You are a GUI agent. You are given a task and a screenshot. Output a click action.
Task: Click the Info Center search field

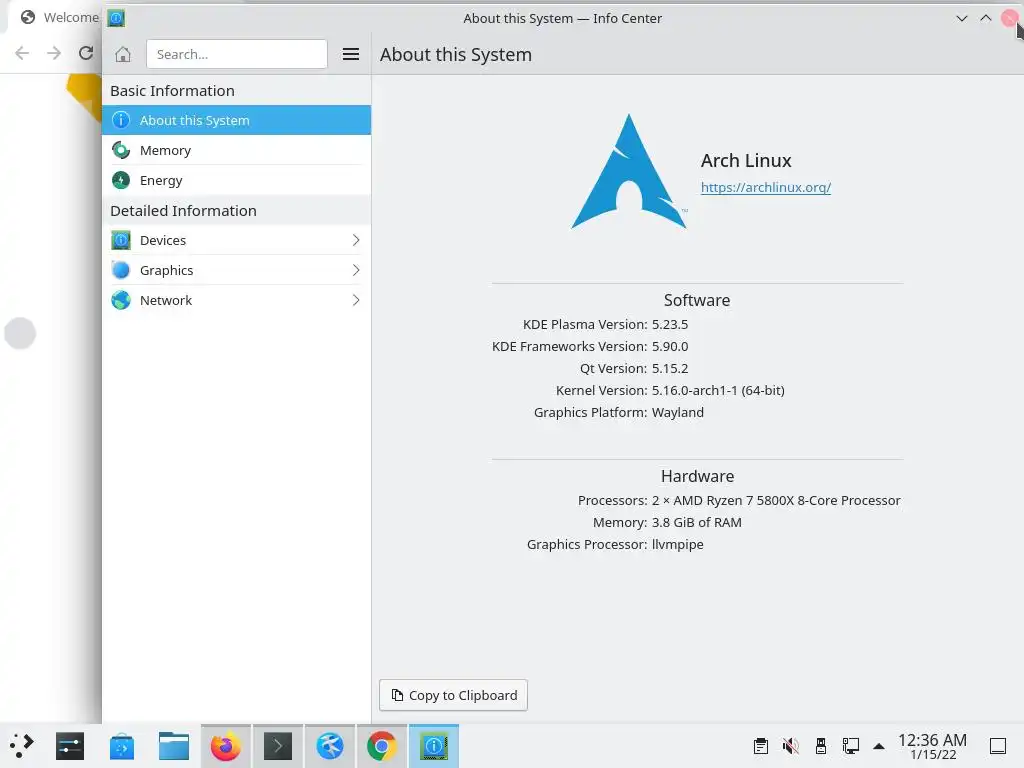point(236,54)
